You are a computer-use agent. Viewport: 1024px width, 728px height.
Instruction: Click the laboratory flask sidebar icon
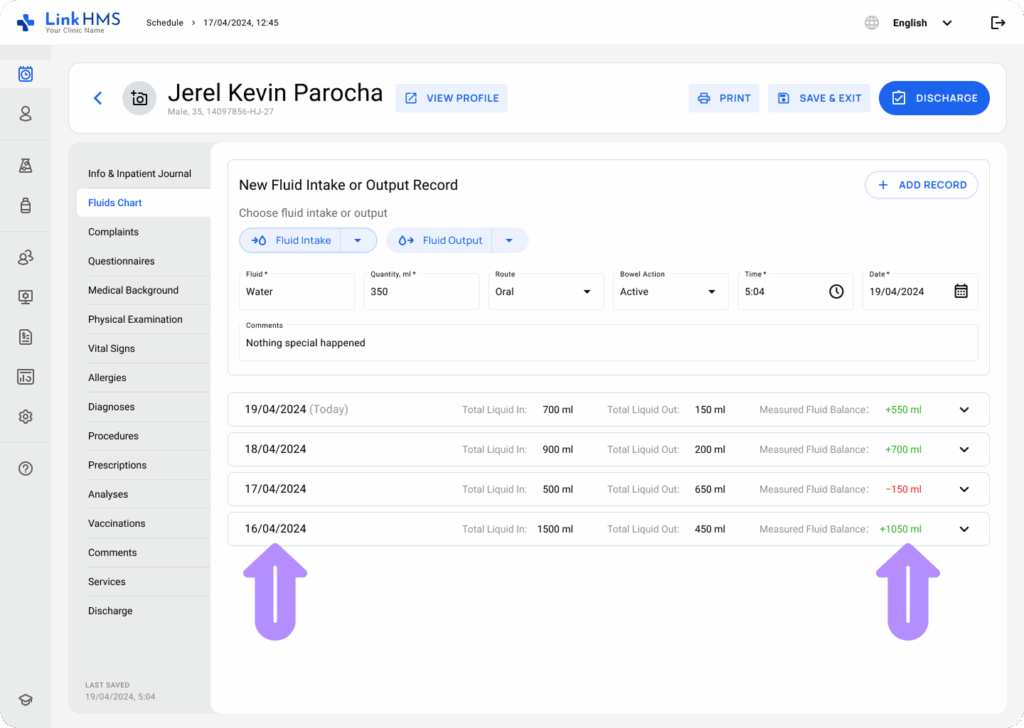pyautogui.click(x=26, y=166)
